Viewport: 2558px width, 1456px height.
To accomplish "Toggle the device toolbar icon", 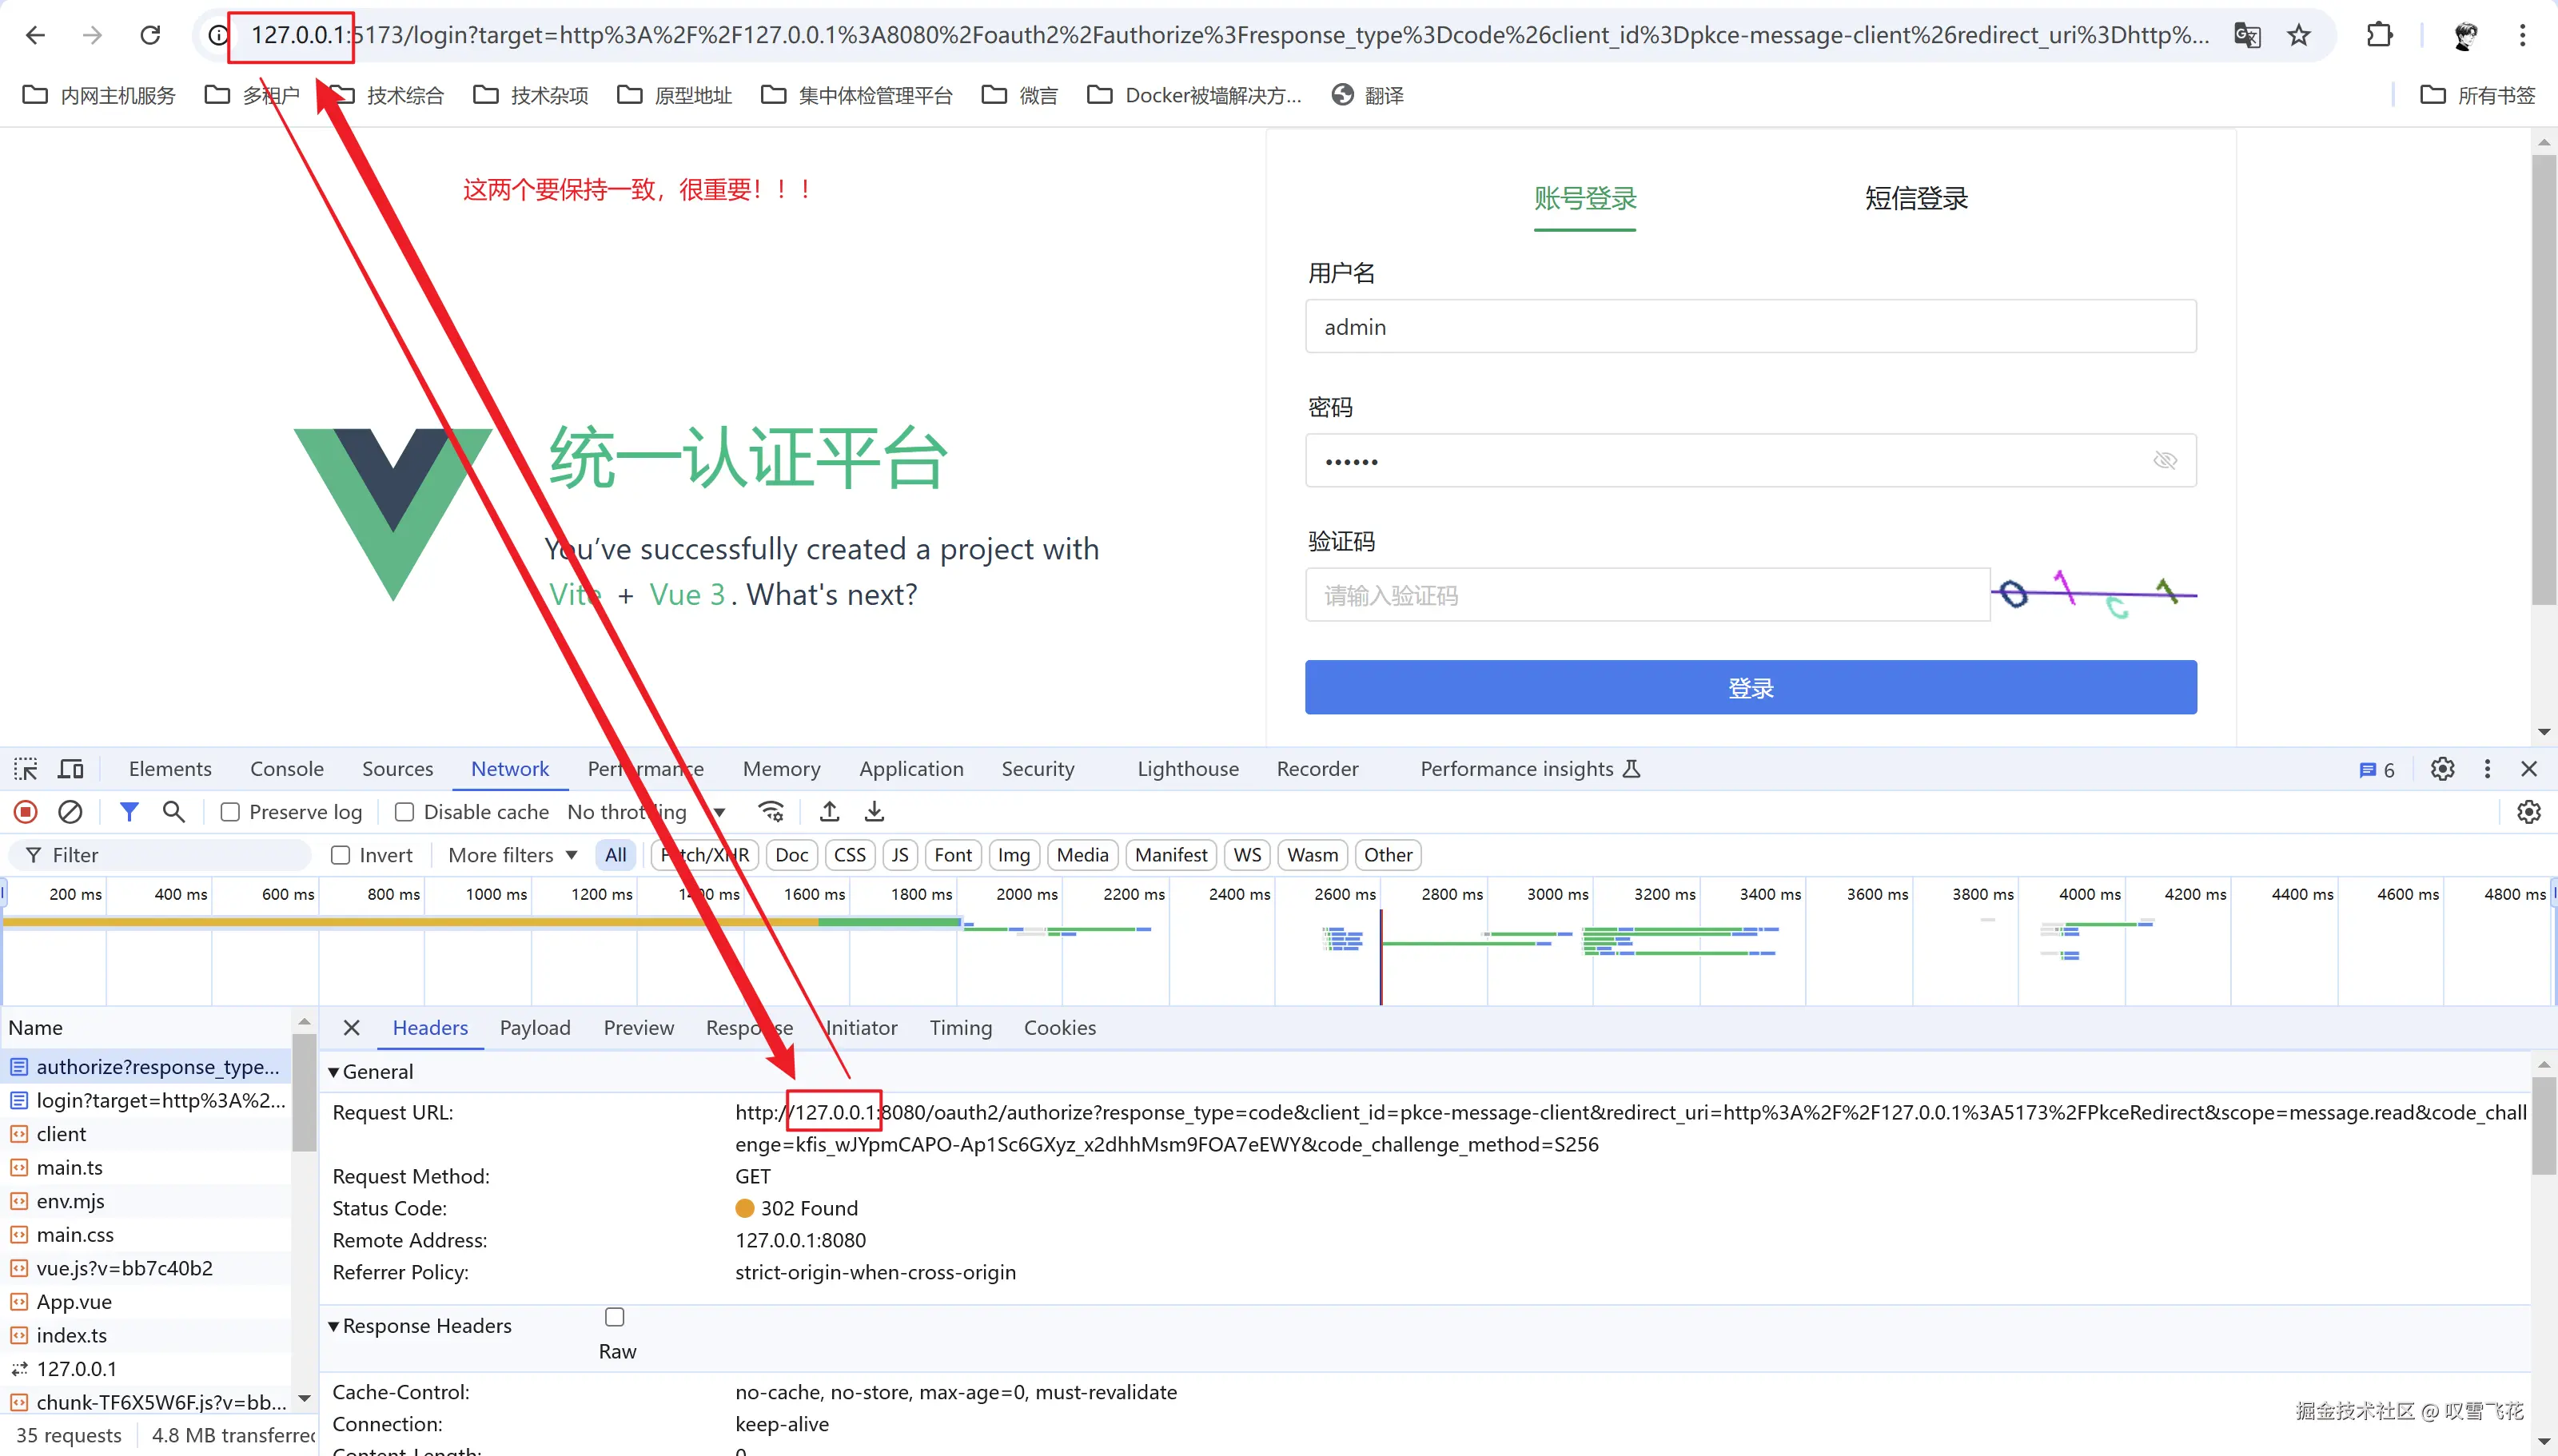I will [71, 769].
